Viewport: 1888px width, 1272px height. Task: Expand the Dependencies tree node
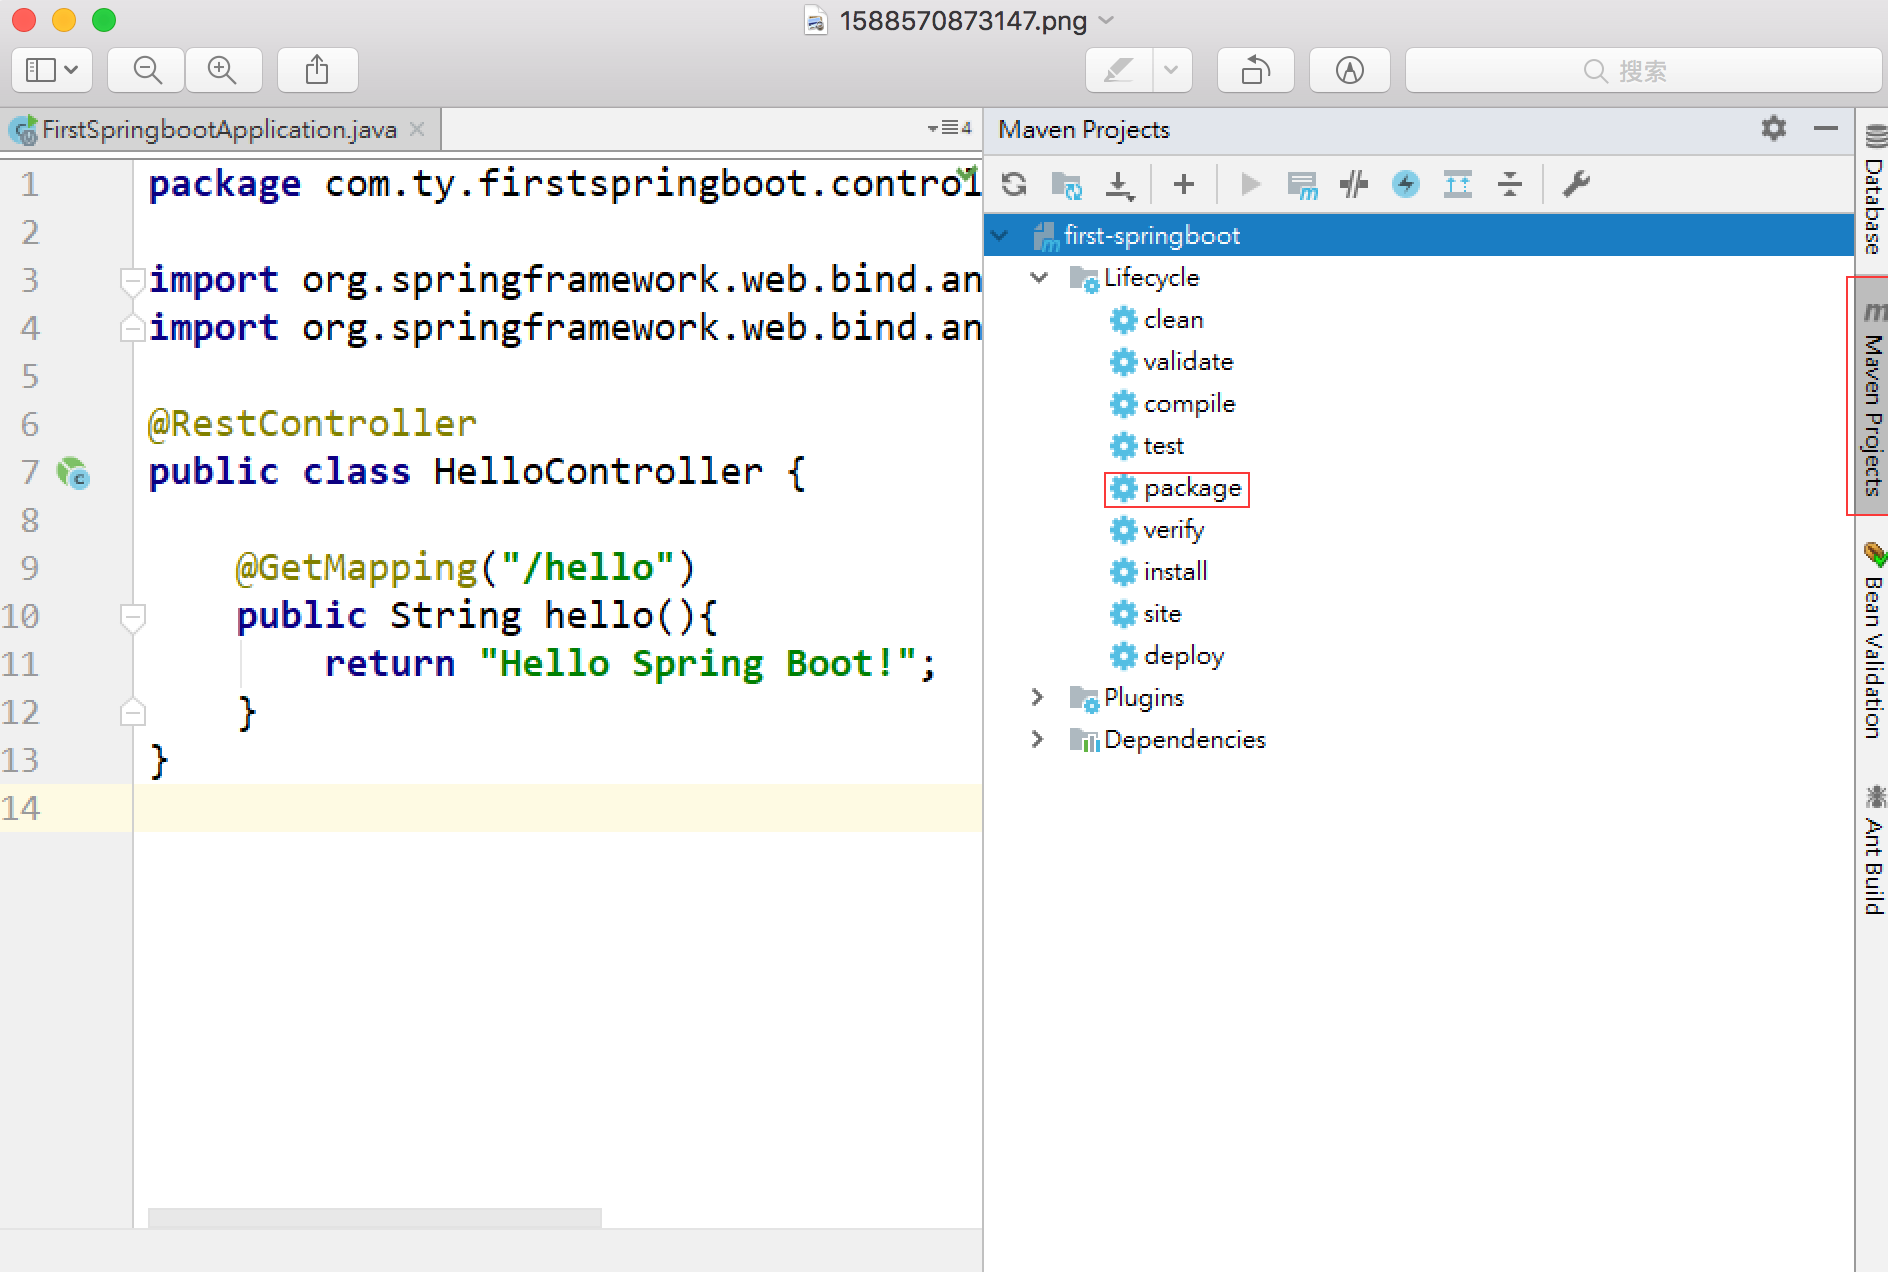click(1037, 739)
